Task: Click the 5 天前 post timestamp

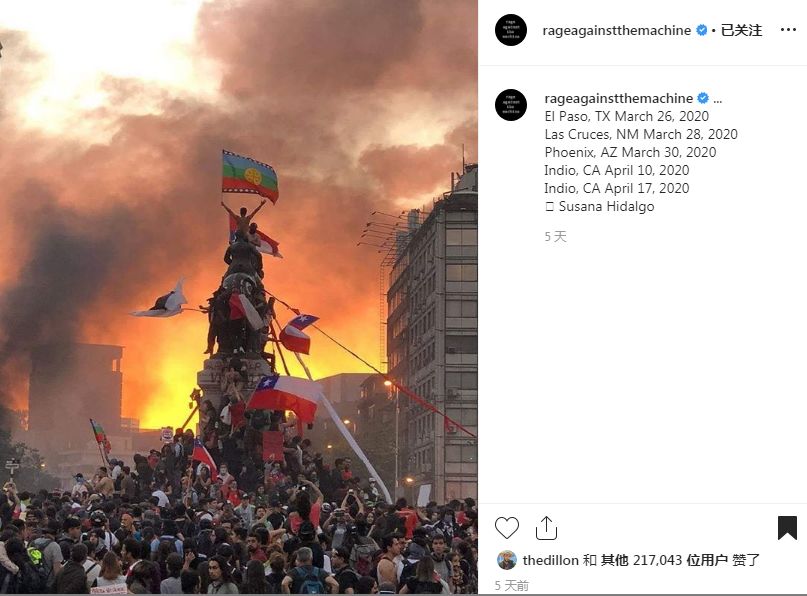Action: tap(512, 585)
